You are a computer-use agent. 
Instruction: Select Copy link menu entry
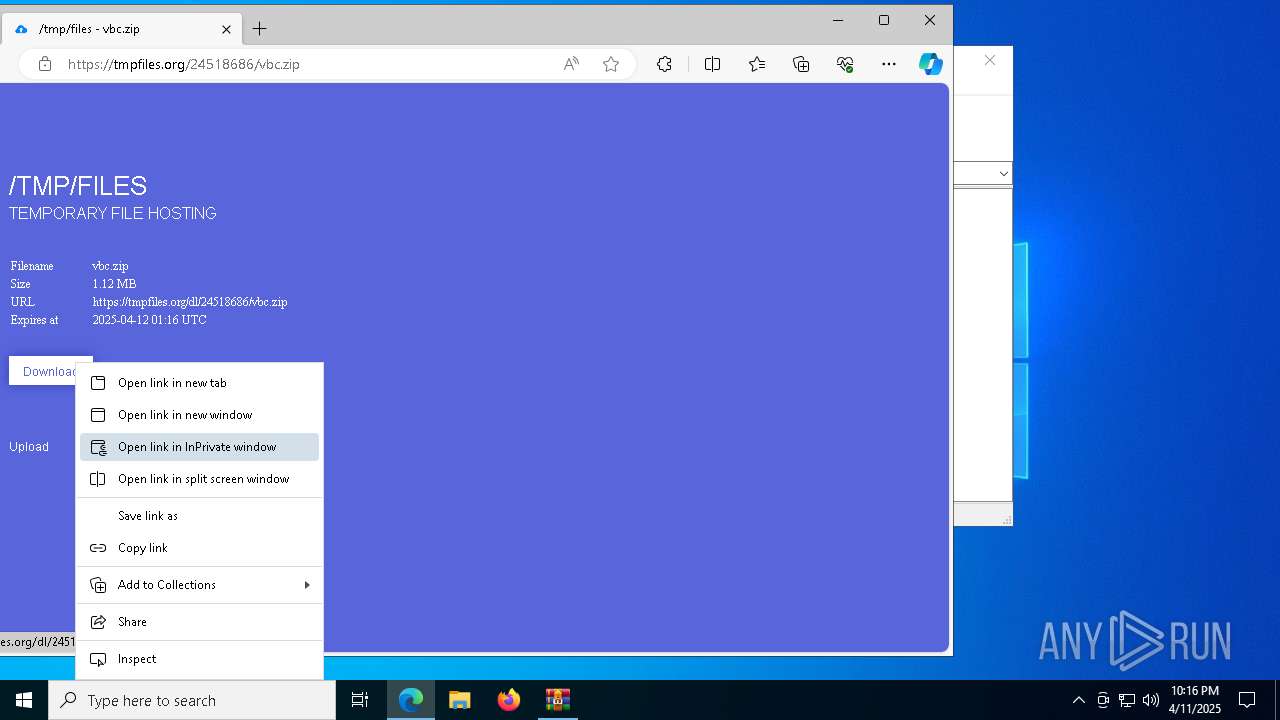[199, 548]
